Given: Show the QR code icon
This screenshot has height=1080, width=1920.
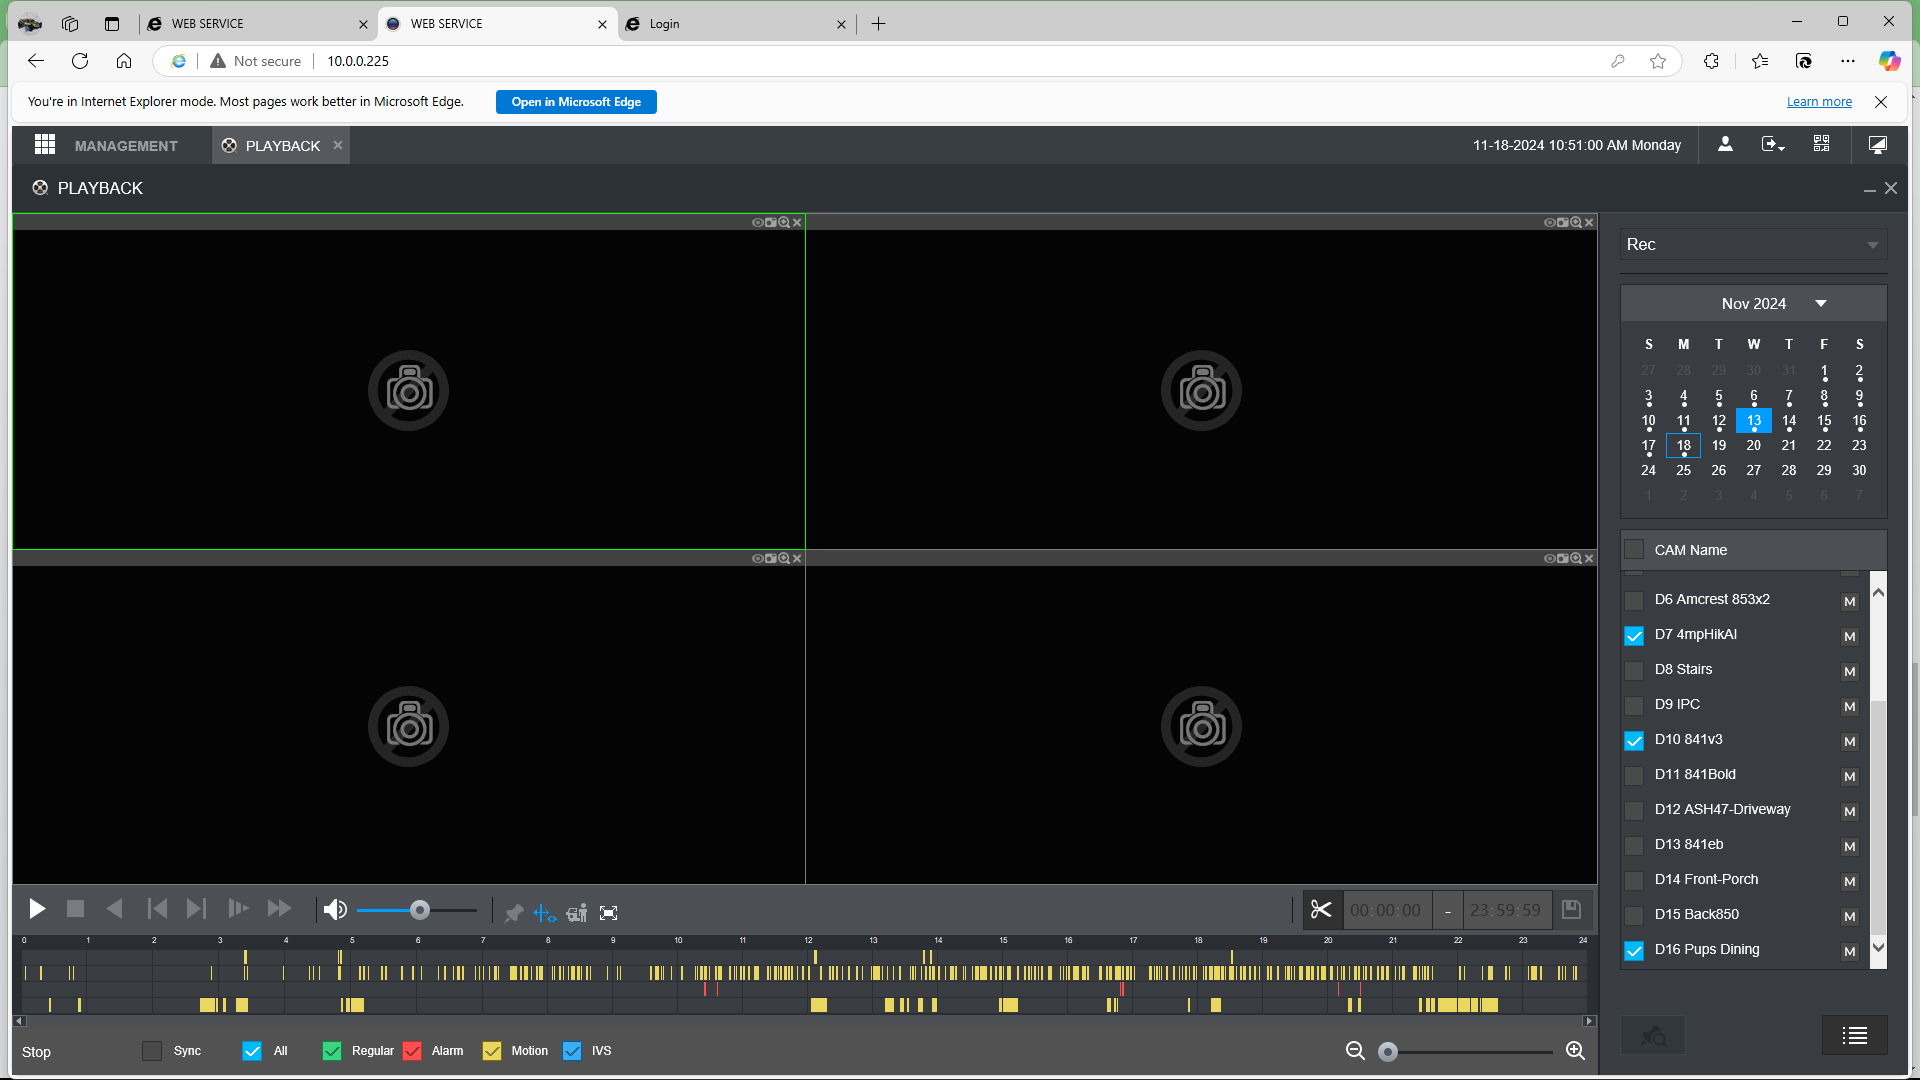Looking at the screenshot, I should coord(1822,145).
